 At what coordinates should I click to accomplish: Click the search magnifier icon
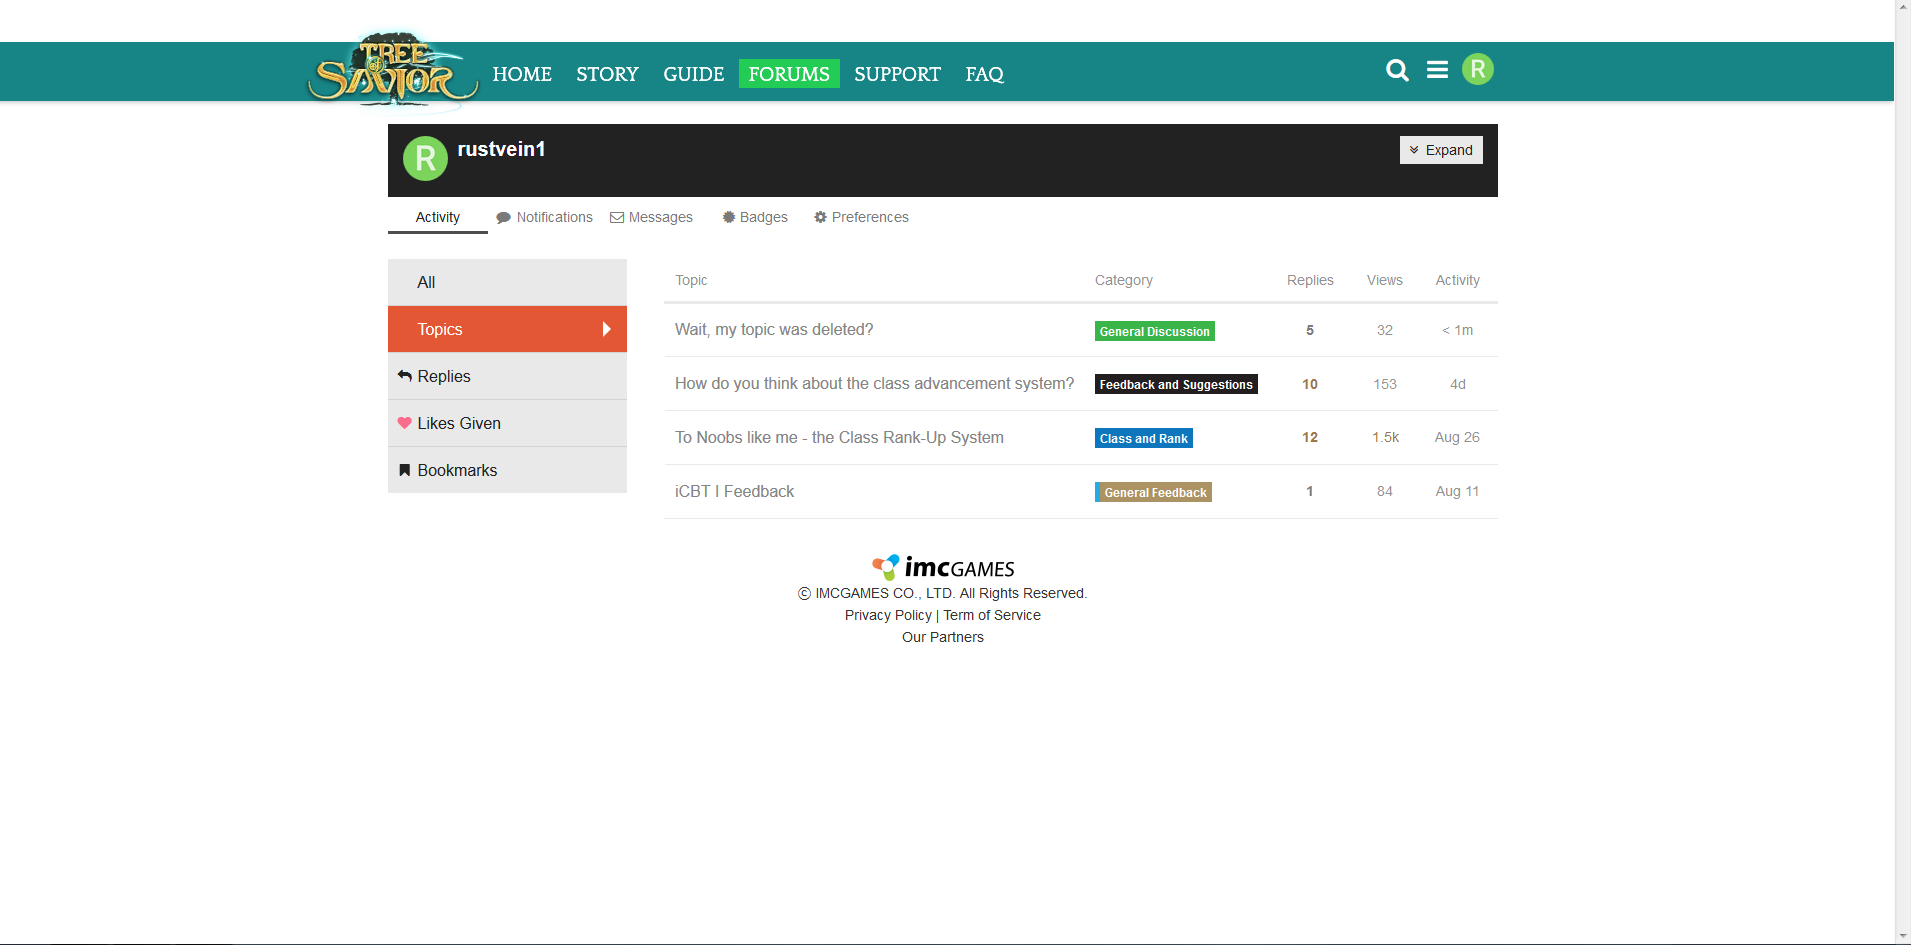[1397, 70]
